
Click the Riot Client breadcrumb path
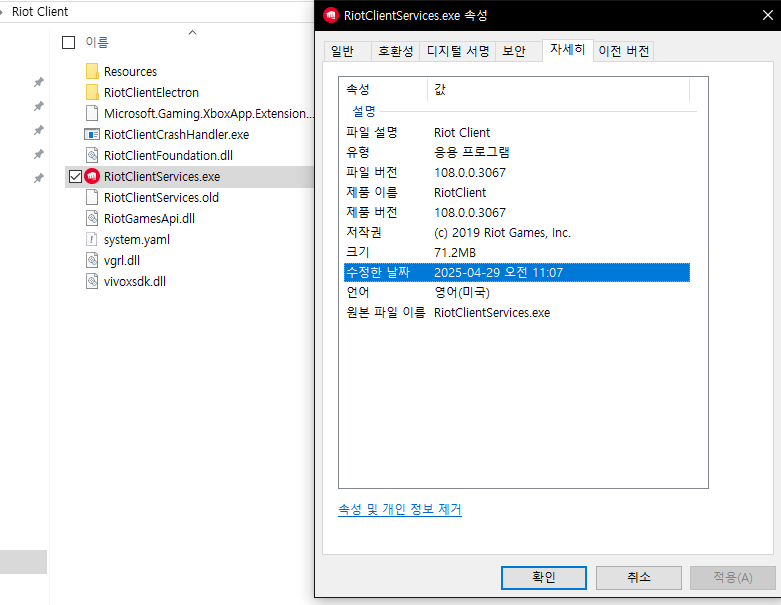click(x=40, y=11)
